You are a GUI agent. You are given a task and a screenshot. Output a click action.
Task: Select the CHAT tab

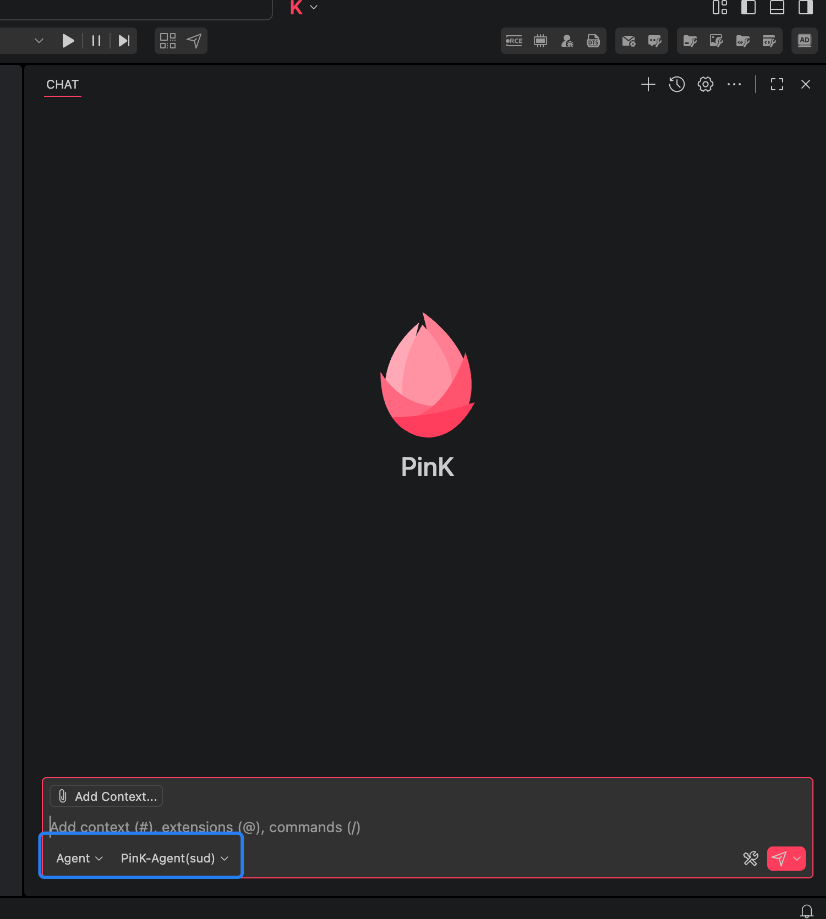click(62, 84)
